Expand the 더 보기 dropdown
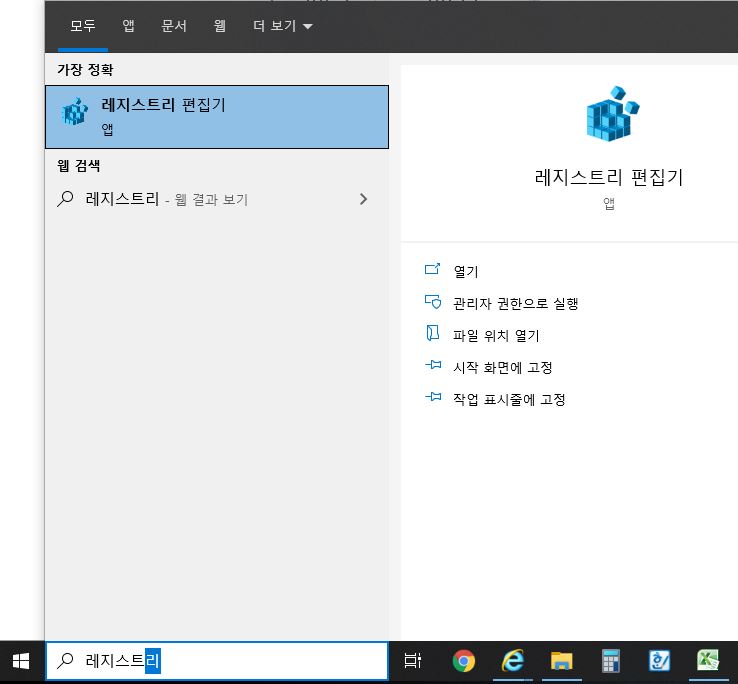This screenshot has height=684, width=738. click(282, 25)
